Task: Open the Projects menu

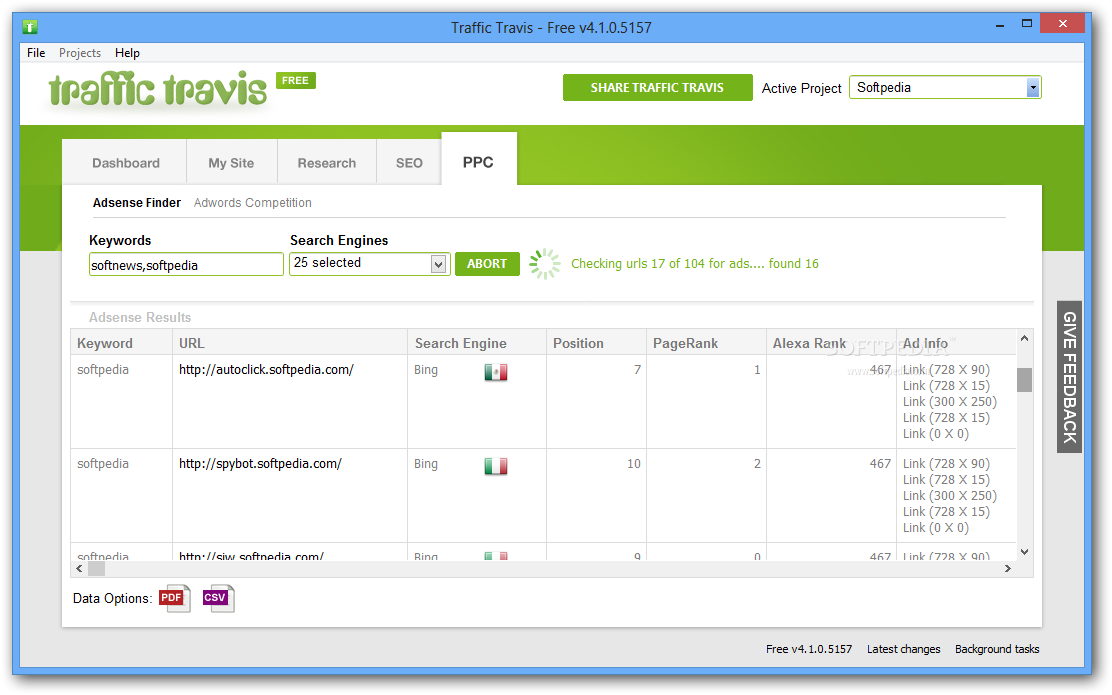Action: [x=79, y=52]
